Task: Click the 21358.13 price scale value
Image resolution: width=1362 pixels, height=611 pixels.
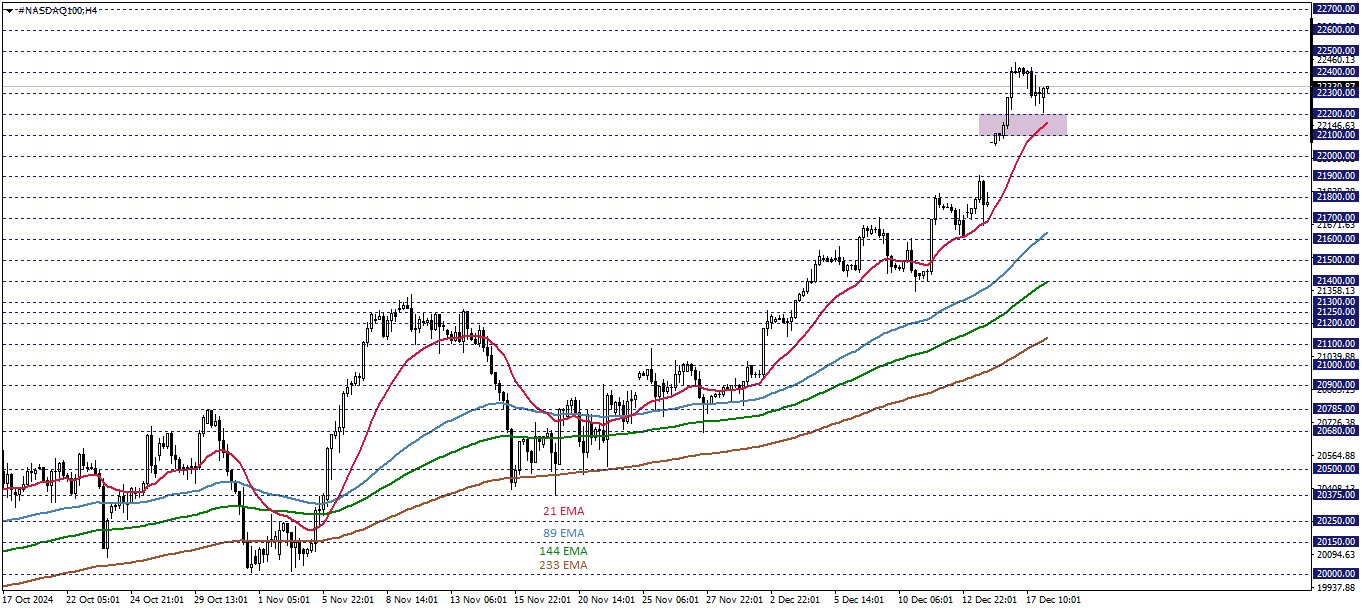Action: 1336,291
